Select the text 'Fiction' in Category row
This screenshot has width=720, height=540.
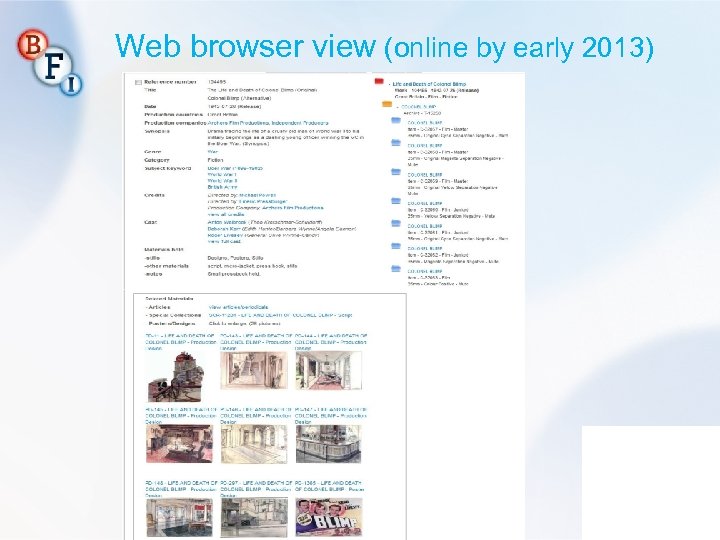[x=215, y=160]
